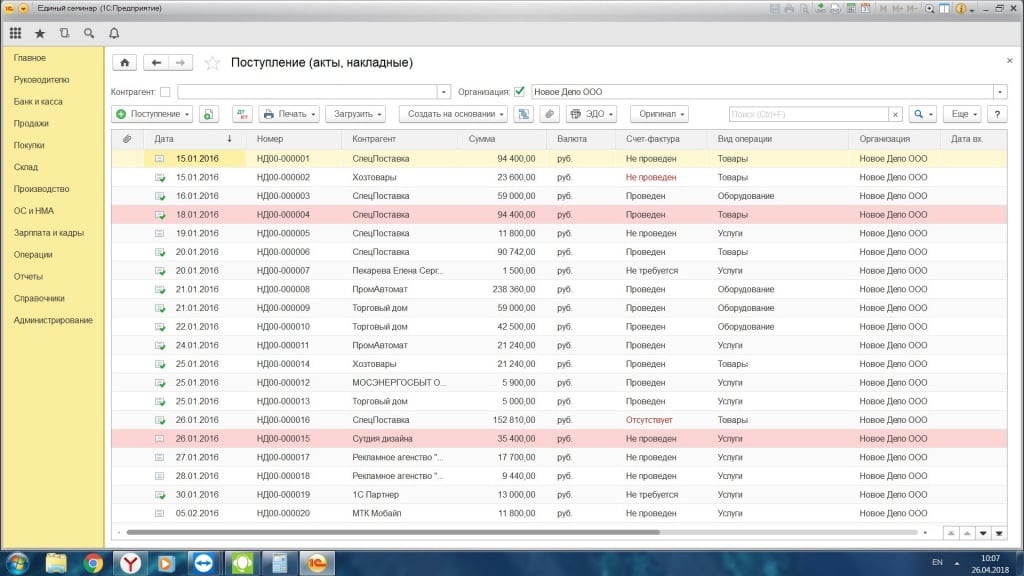Click the paperclip attachments toolbar button

click(549, 114)
